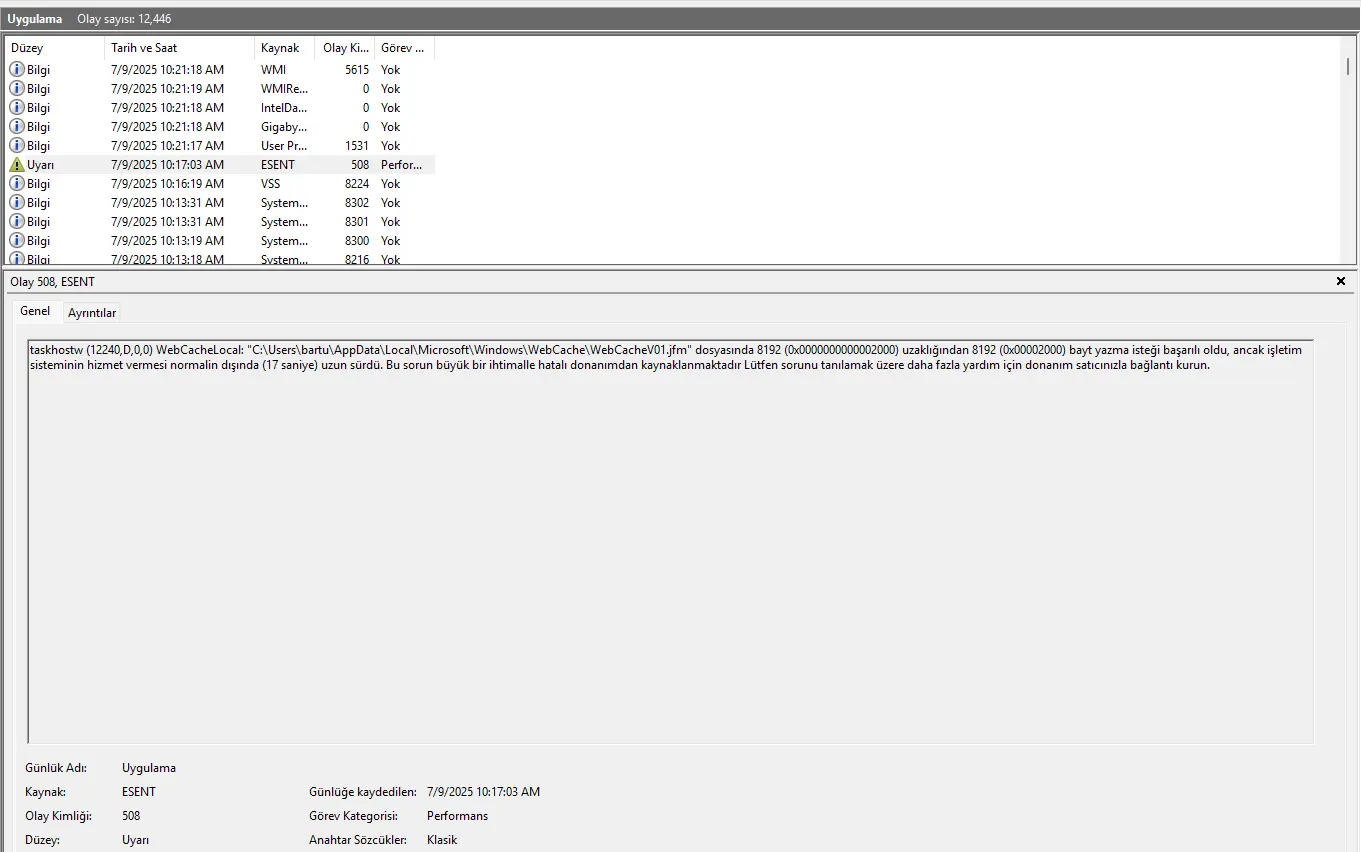The height and width of the screenshot is (852, 1361).
Task: Open the Ayrıntılar tab
Action: click(92, 313)
